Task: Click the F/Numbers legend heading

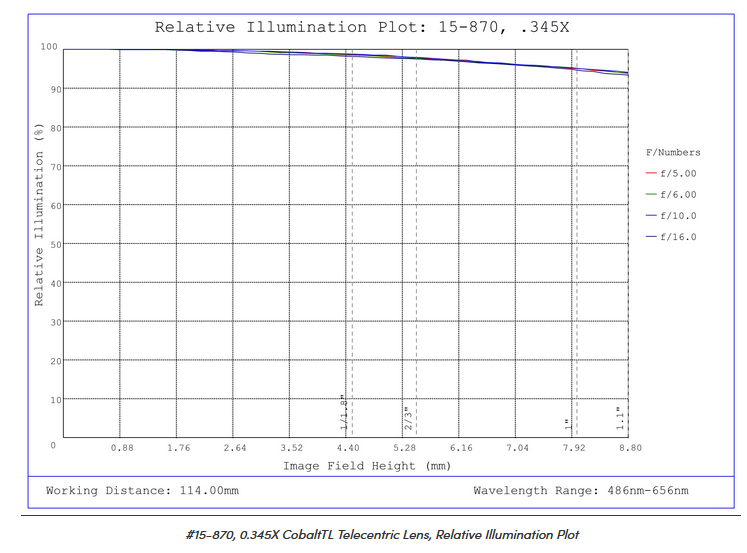Action: [x=673, y=153]
